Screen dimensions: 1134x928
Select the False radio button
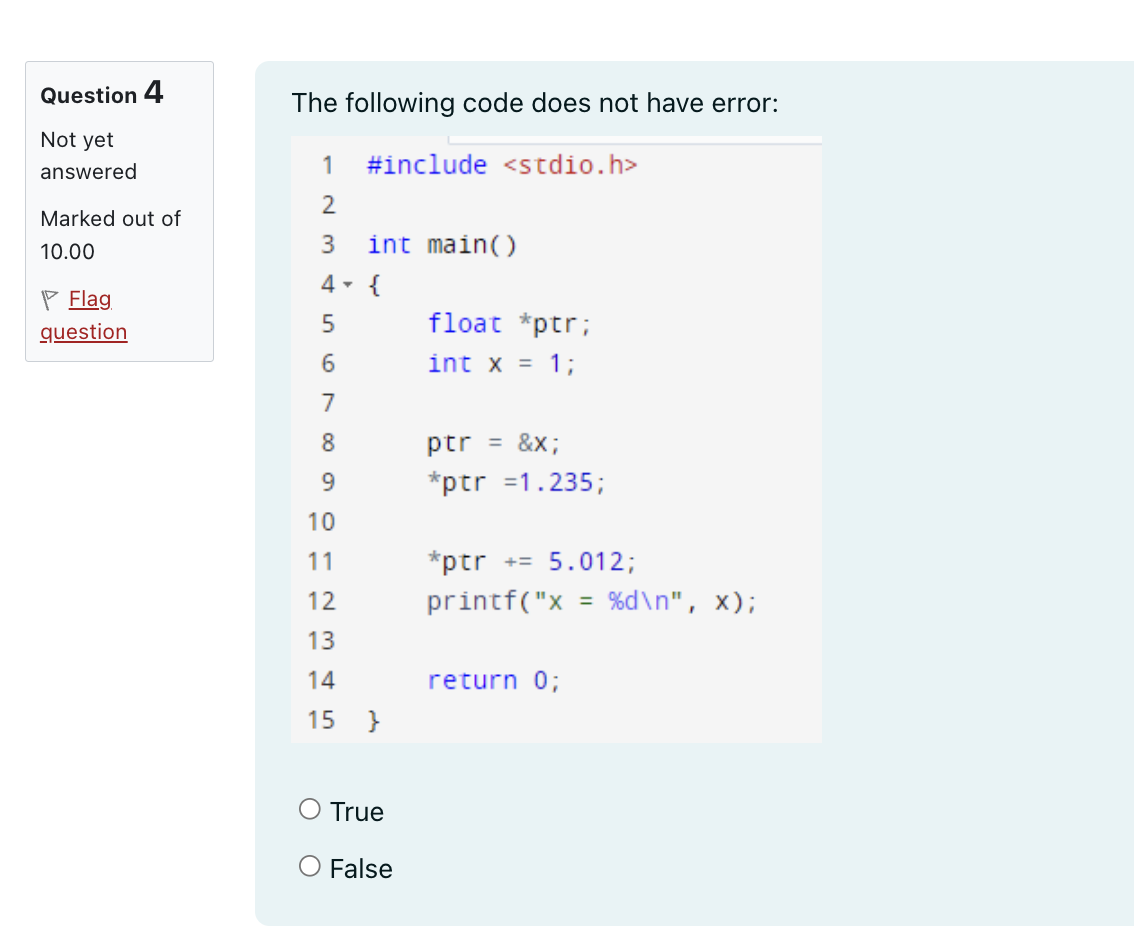coord(309,865)
